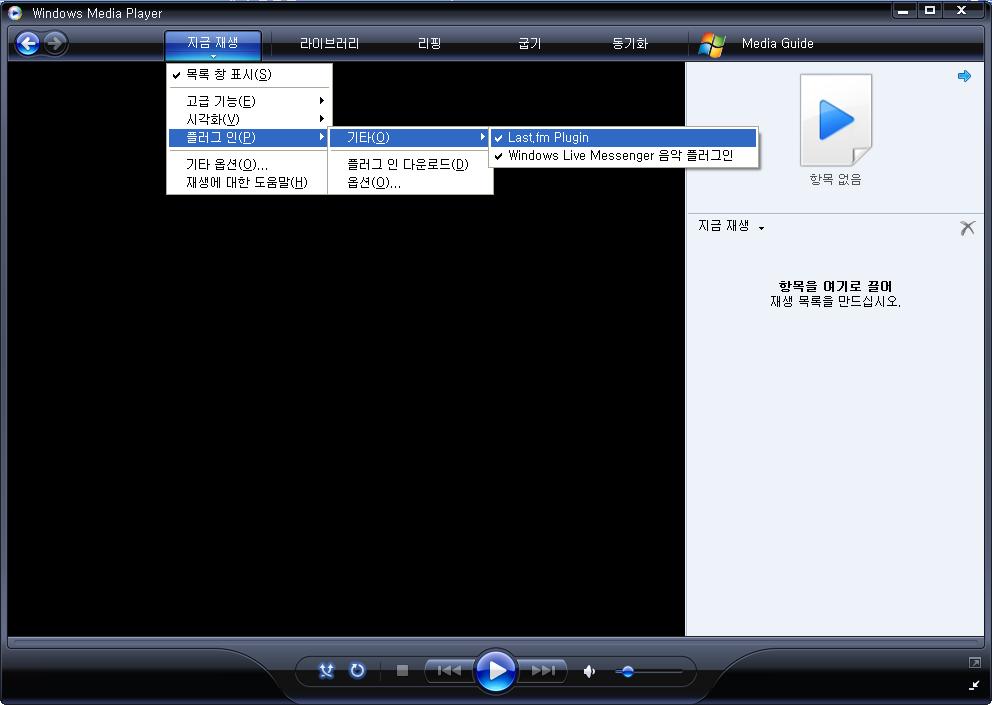Turn on repeat playback
Image resolution: width=992 pixels, height=705 pixels.
pyautogui.click(x=357, y=670)
